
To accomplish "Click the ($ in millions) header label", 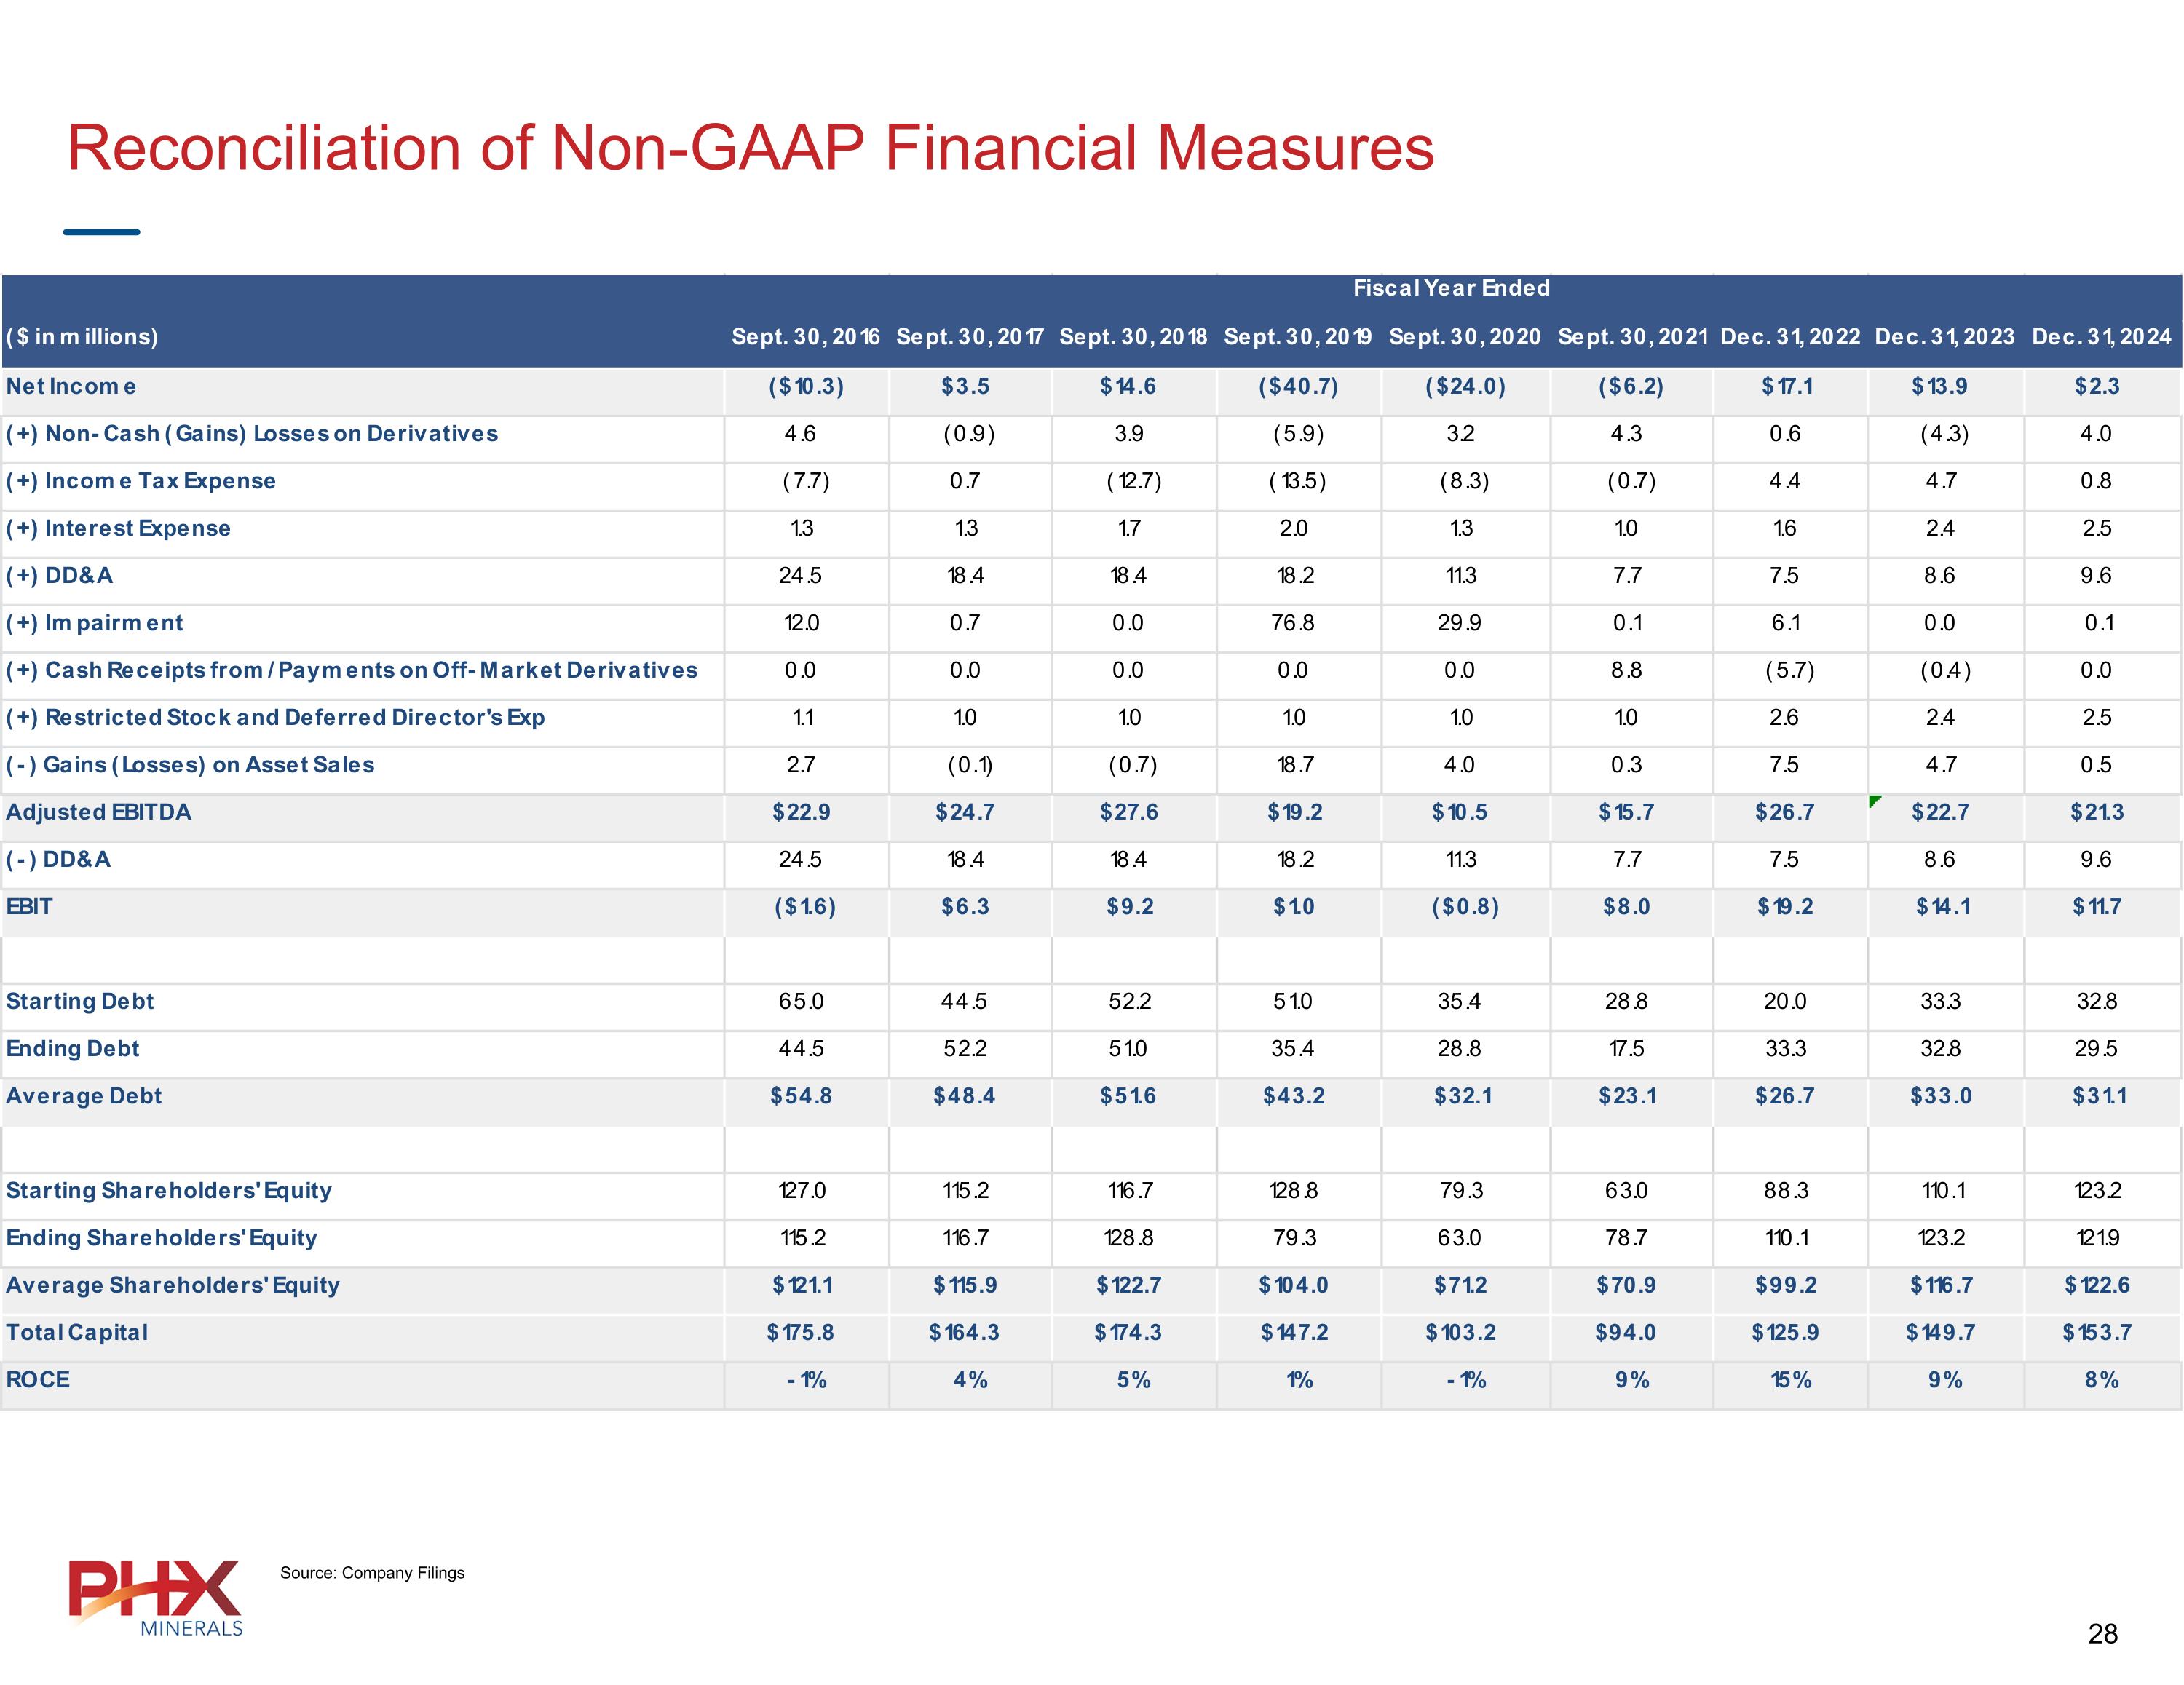I will pyautogui.click(x=82, y=337).
